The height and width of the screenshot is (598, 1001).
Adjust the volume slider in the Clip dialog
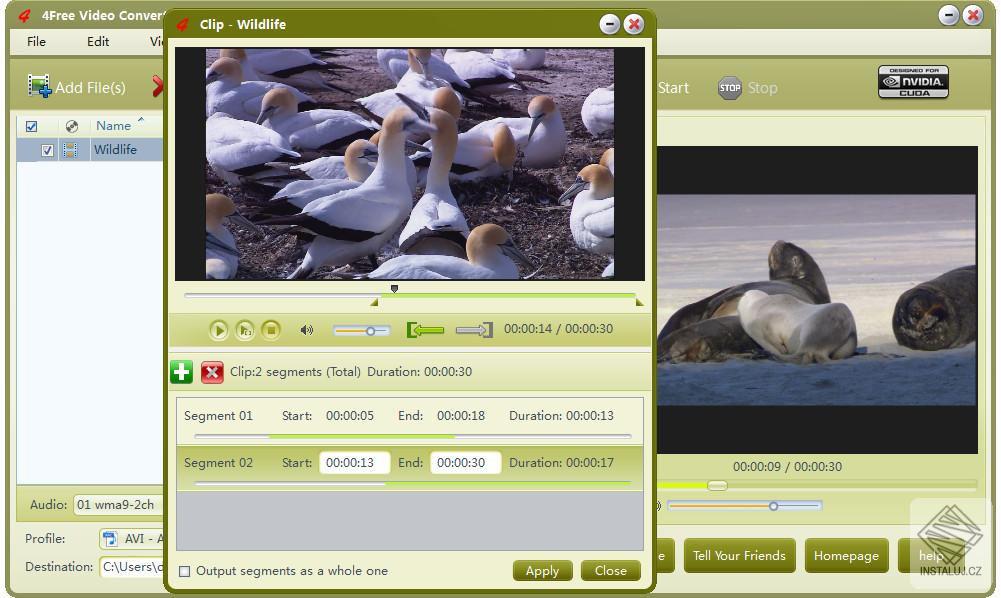coord(372,330)
